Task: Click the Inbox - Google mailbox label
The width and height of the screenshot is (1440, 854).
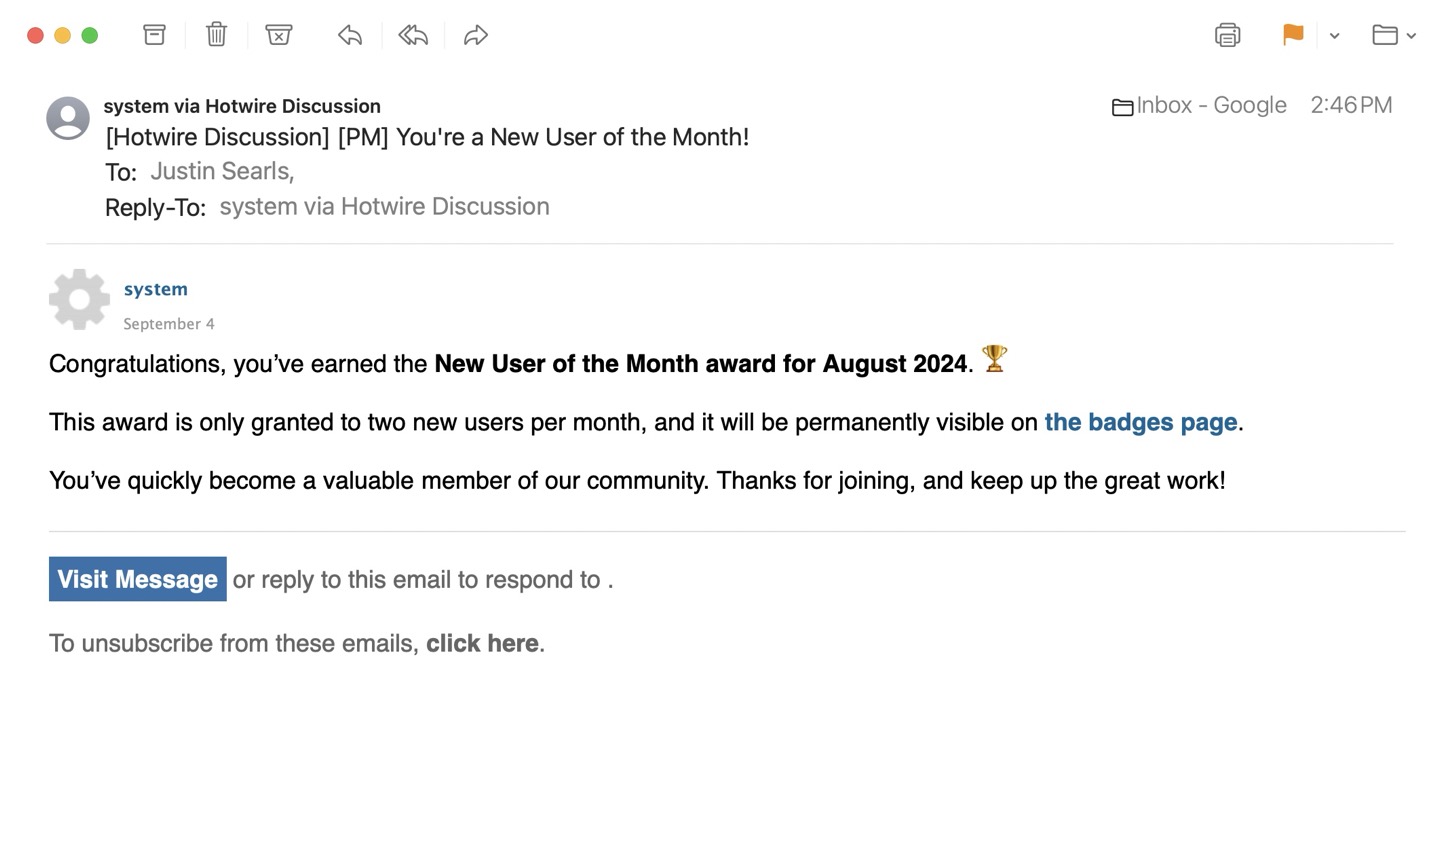Action: [1210, 105]
